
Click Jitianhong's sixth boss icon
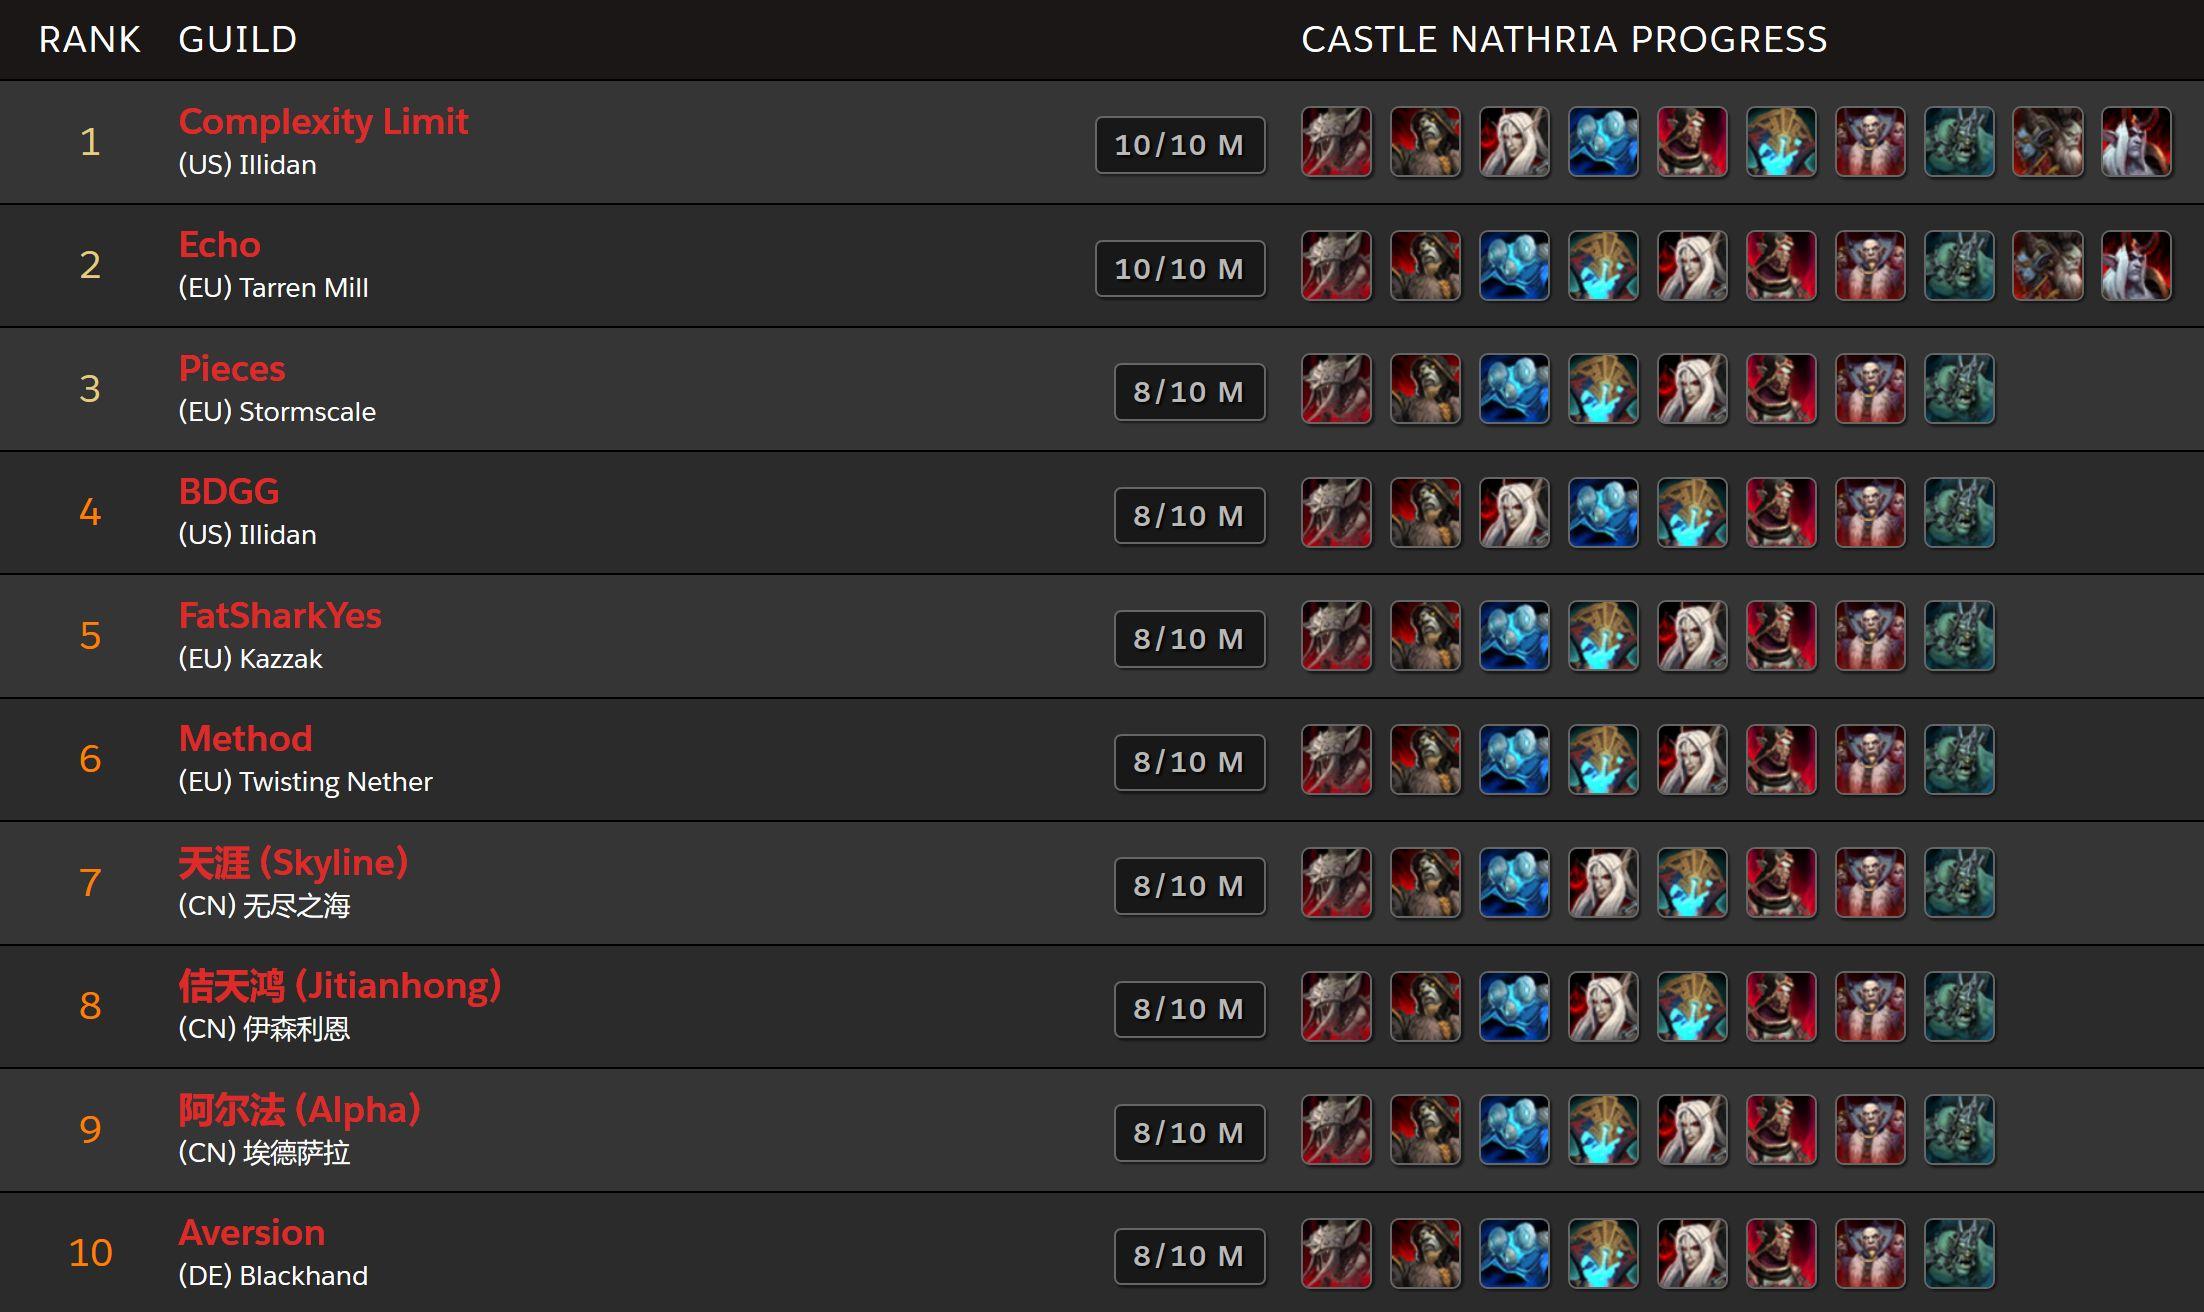[x=1781, y=1007]
